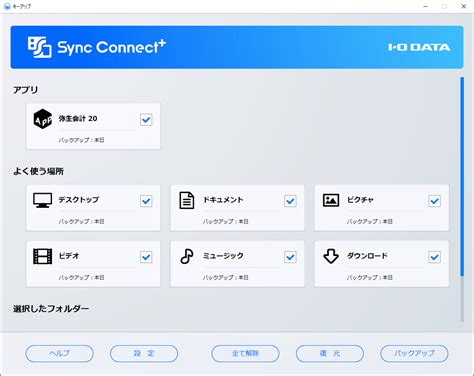Click the ドキュメント page icon

[x=187, y=200]
